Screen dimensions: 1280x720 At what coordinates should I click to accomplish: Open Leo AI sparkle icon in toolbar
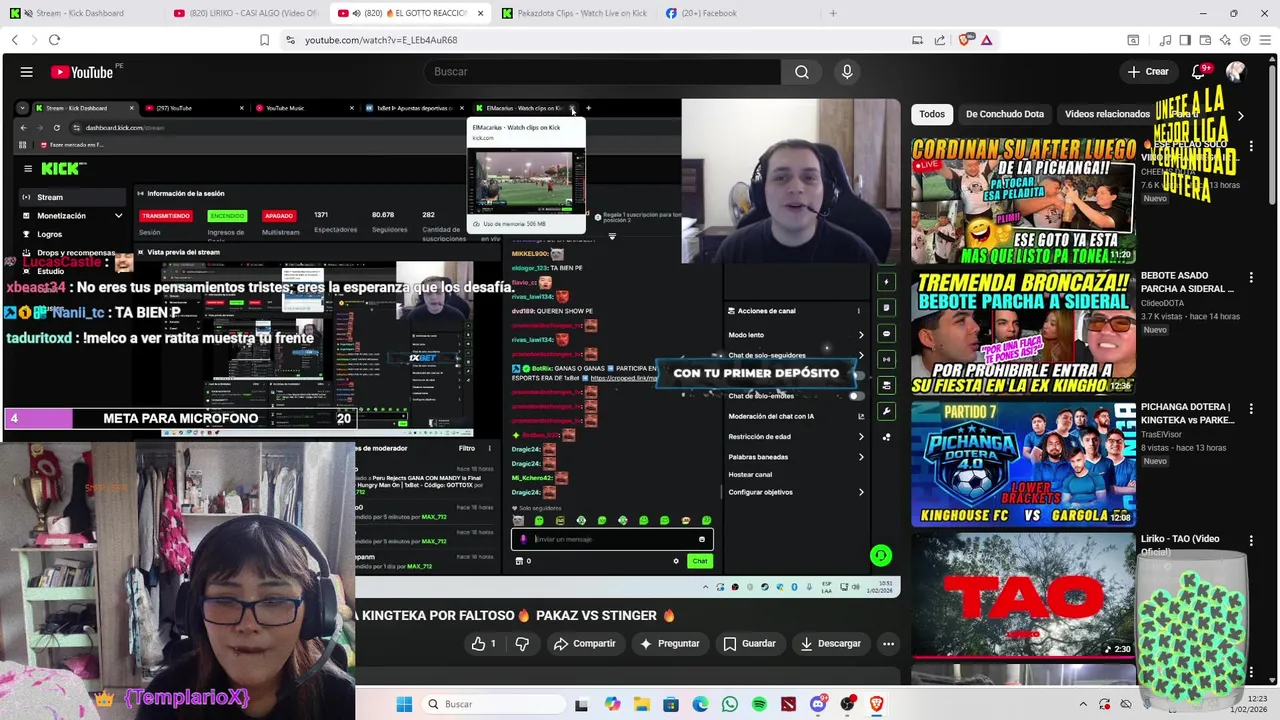coord(1225,40)
